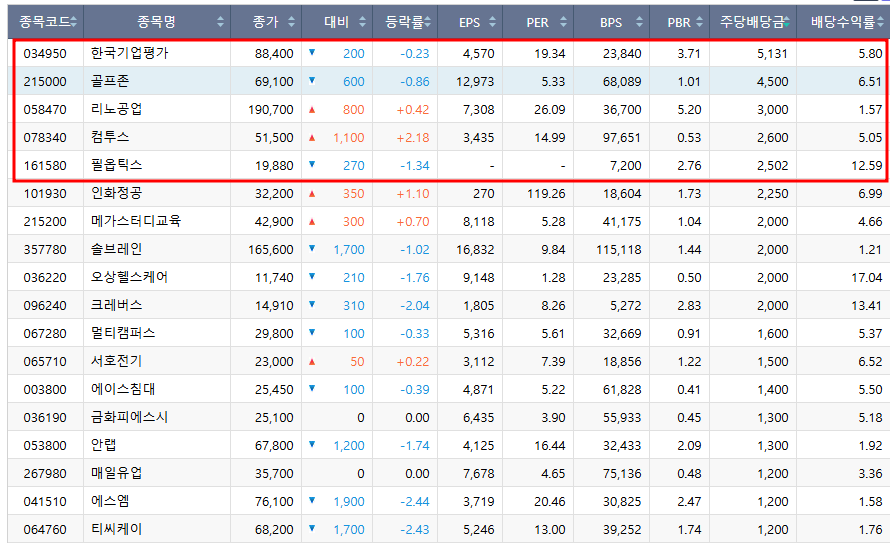Click down arrow in 에스엠 row
Viewport: 890px width, 543px height.
(x=312, y=500)
